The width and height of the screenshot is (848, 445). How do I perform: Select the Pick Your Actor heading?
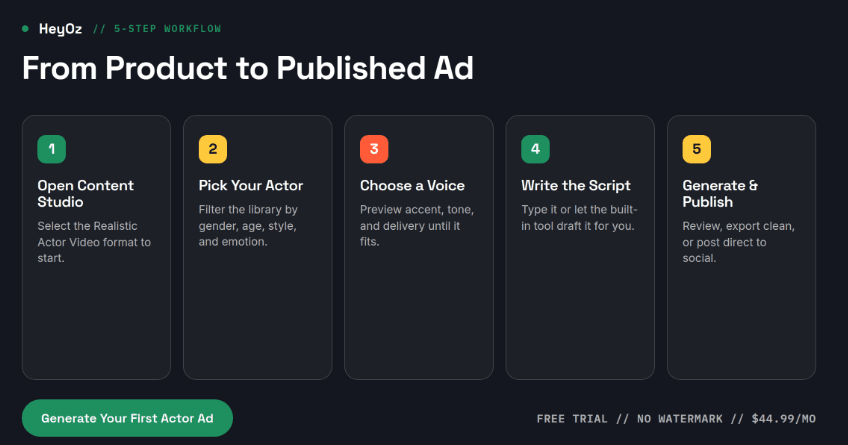click(251, 185)
